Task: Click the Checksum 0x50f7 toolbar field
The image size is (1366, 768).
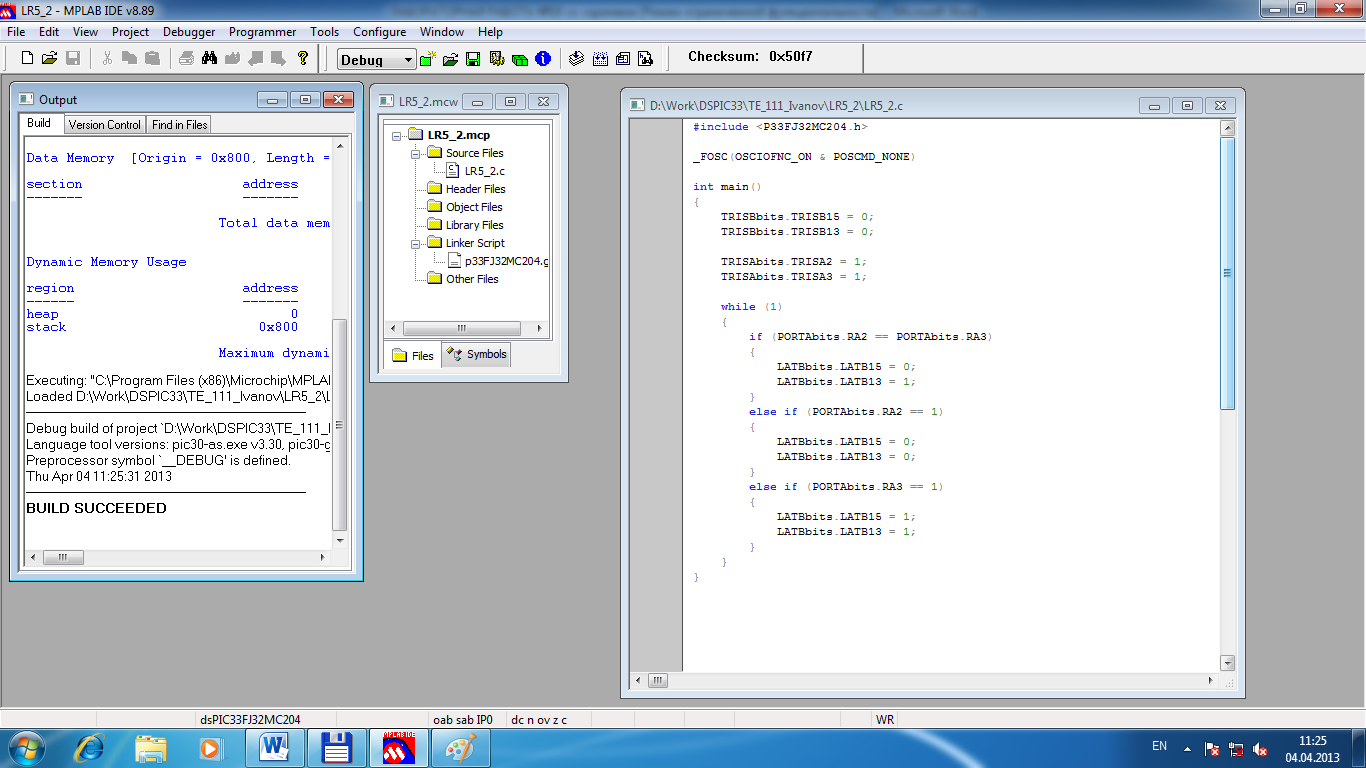Action: [x=750, y=56]
